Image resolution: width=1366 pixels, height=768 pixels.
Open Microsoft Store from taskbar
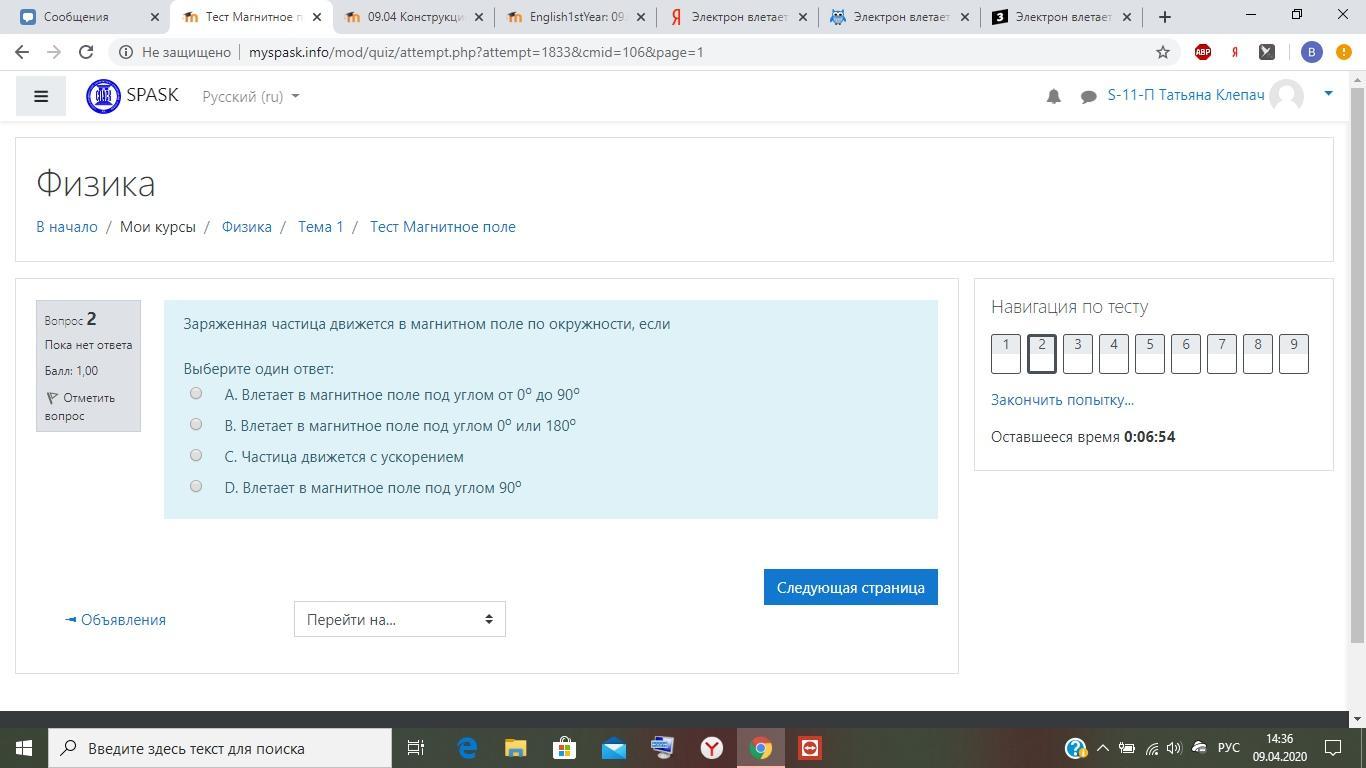(x=565, y=748)
